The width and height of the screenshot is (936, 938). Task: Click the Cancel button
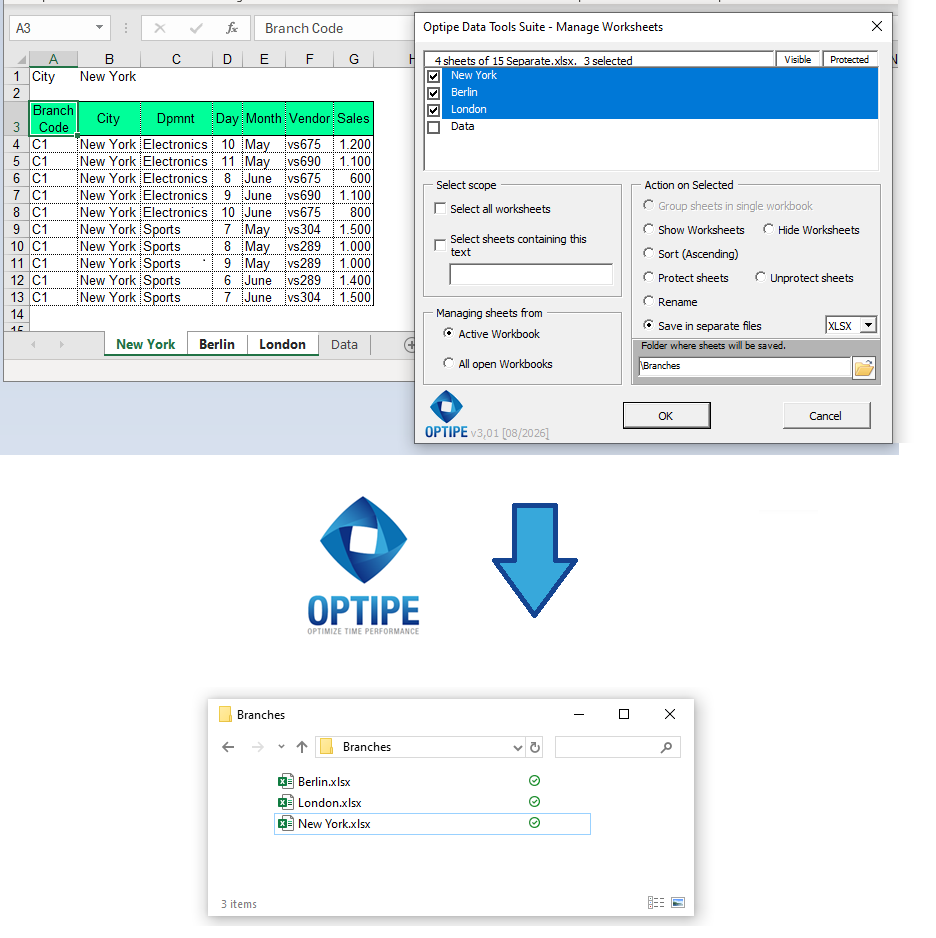point(825,416)
